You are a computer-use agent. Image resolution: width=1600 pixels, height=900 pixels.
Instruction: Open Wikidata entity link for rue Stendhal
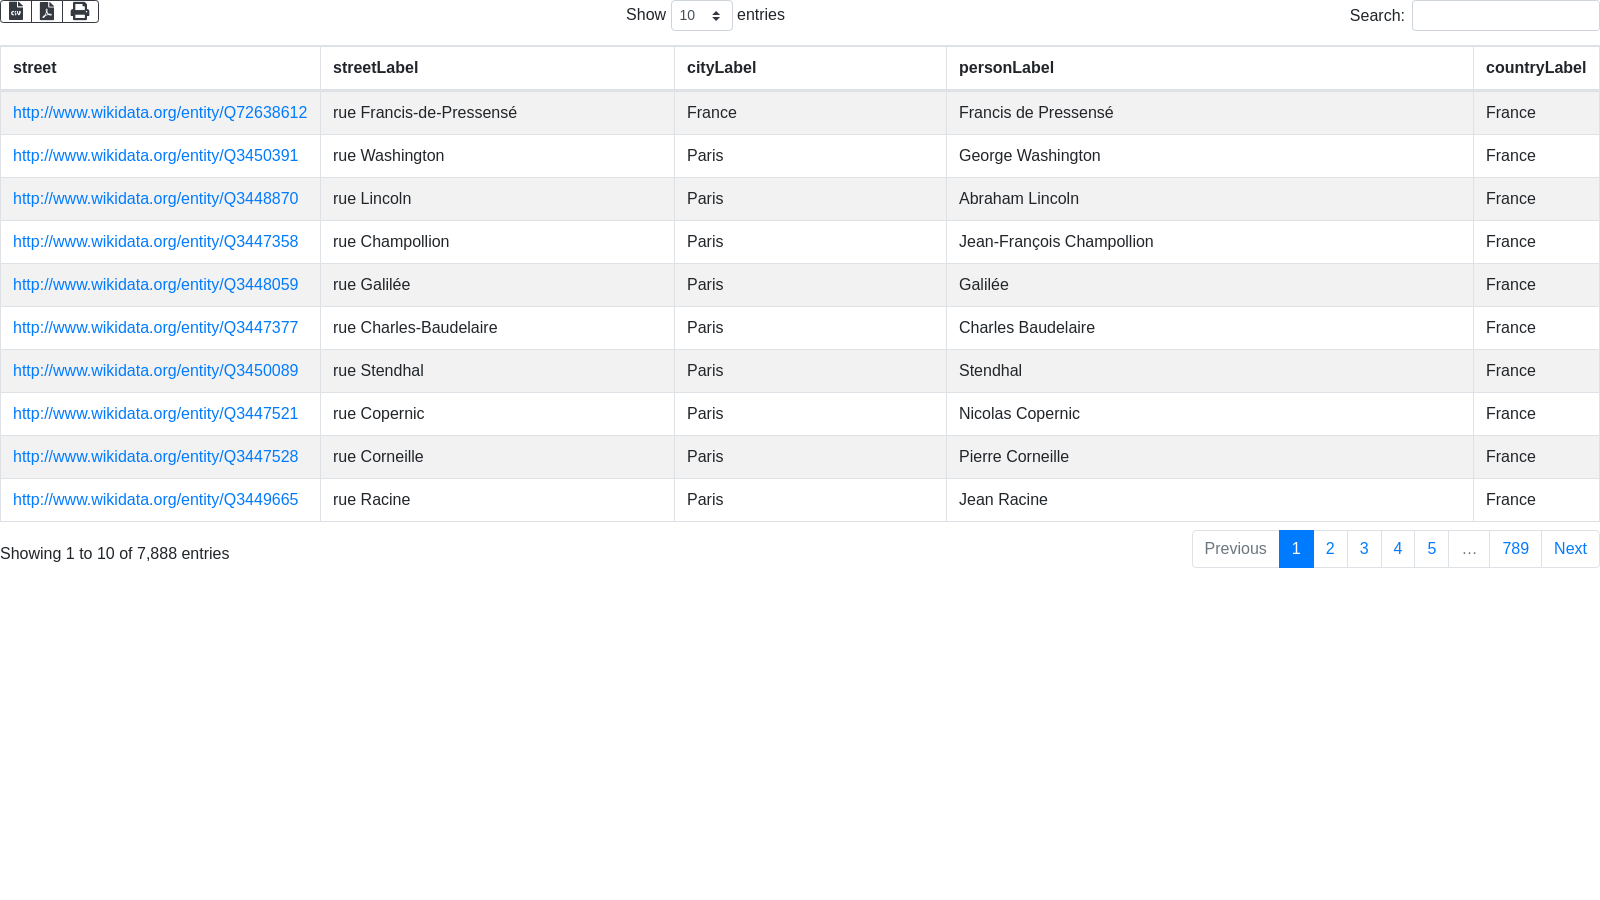point(155,371)
